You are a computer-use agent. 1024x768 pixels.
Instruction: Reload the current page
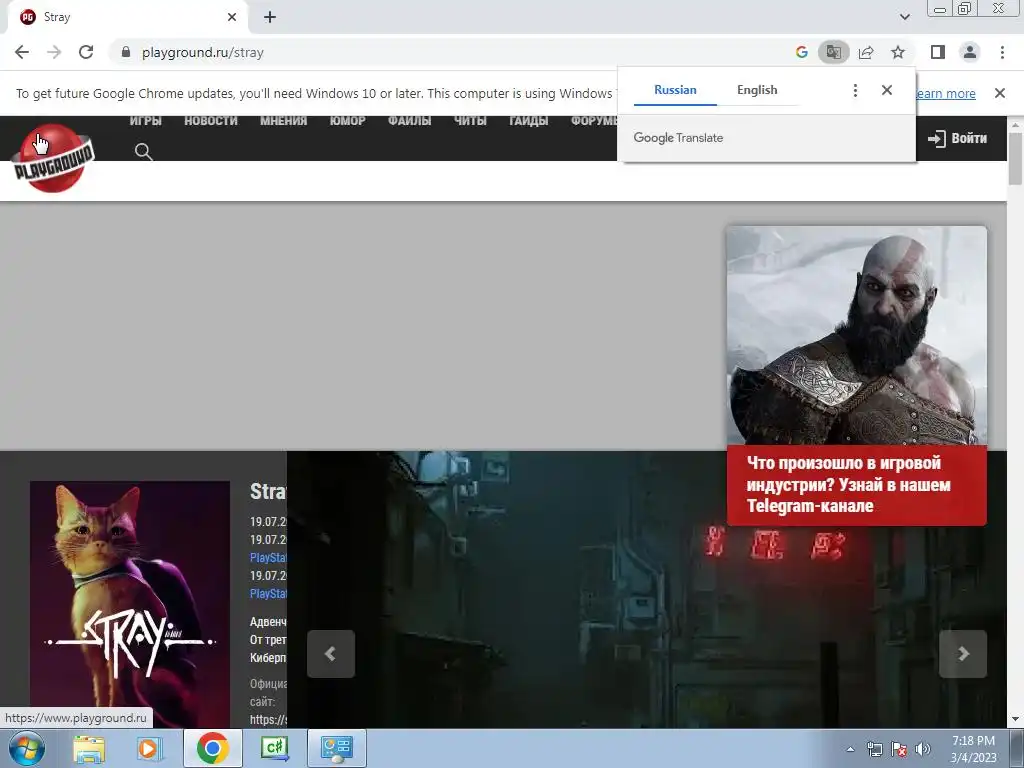(x=86, y=52)
